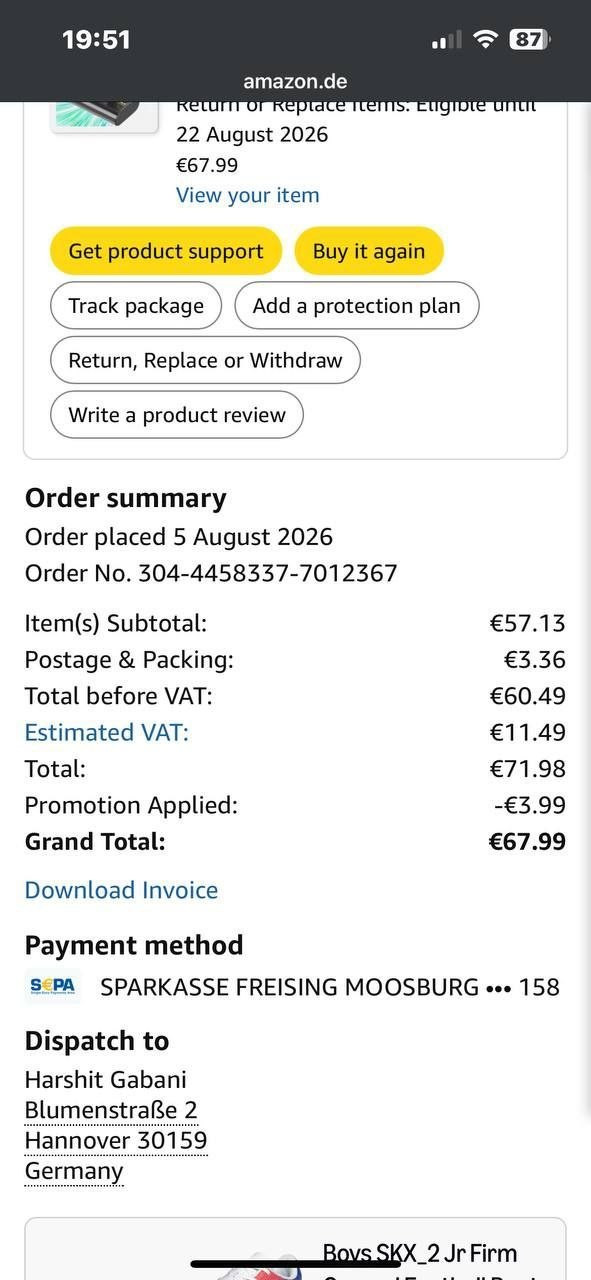Viewport: 591px width, 1280px height.
Task: Tap the SEPA payment logo icon
Action: [x=52, y=987]
